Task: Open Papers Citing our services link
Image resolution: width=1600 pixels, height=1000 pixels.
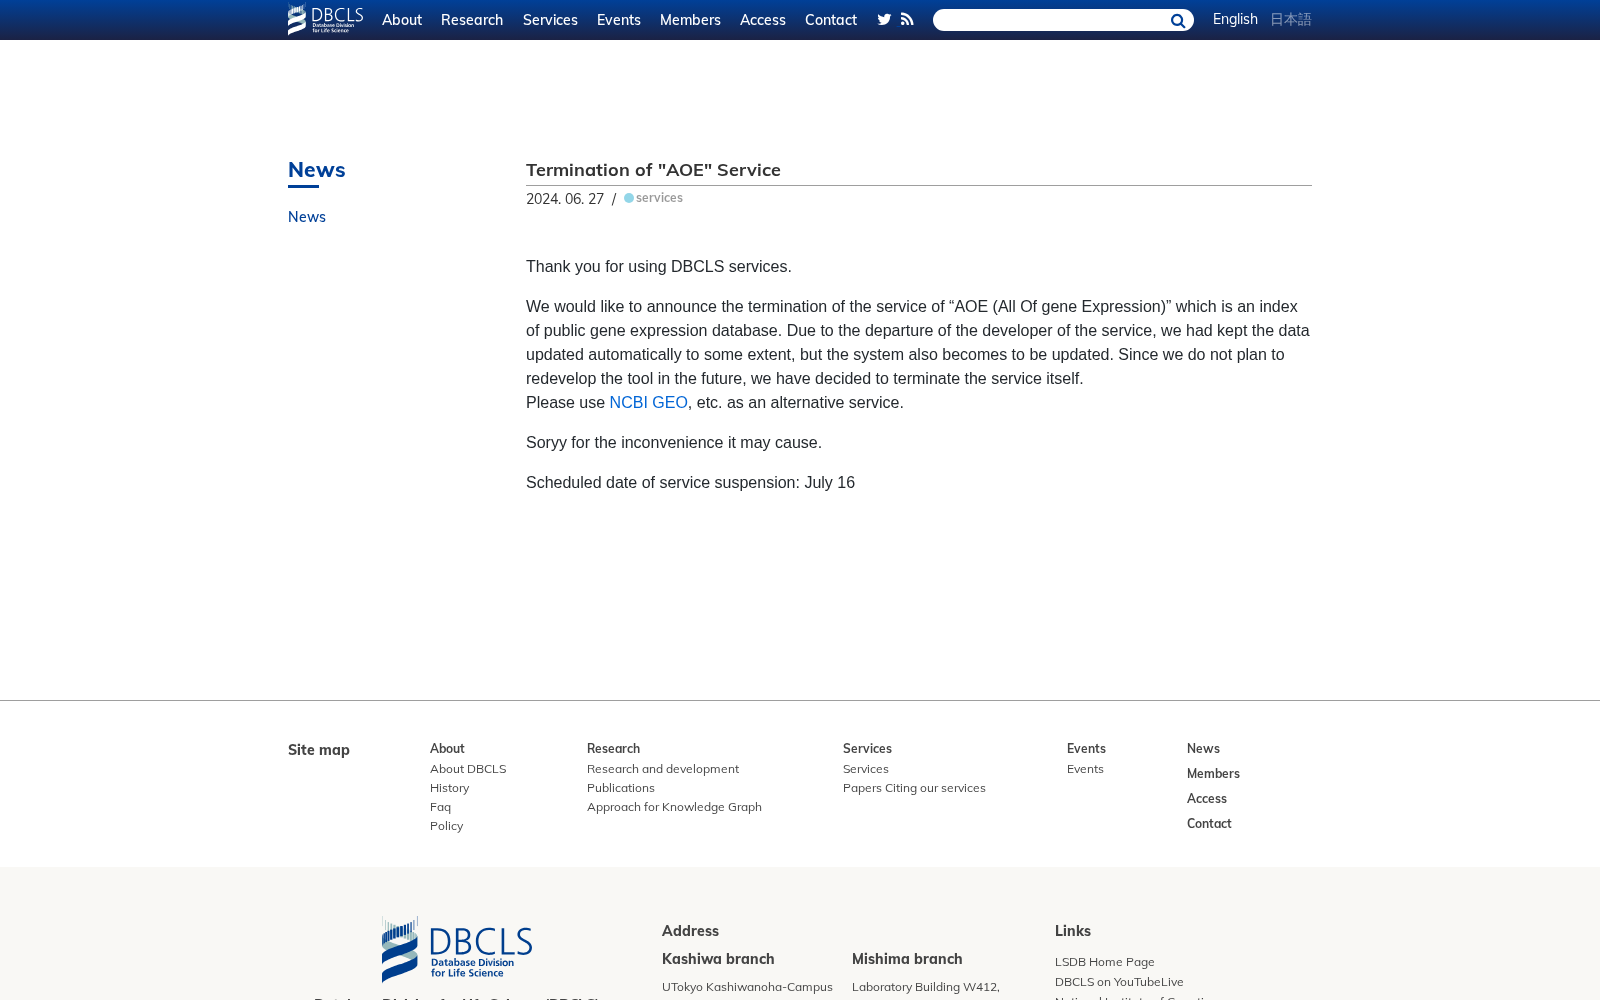Action: click(914, 788)
